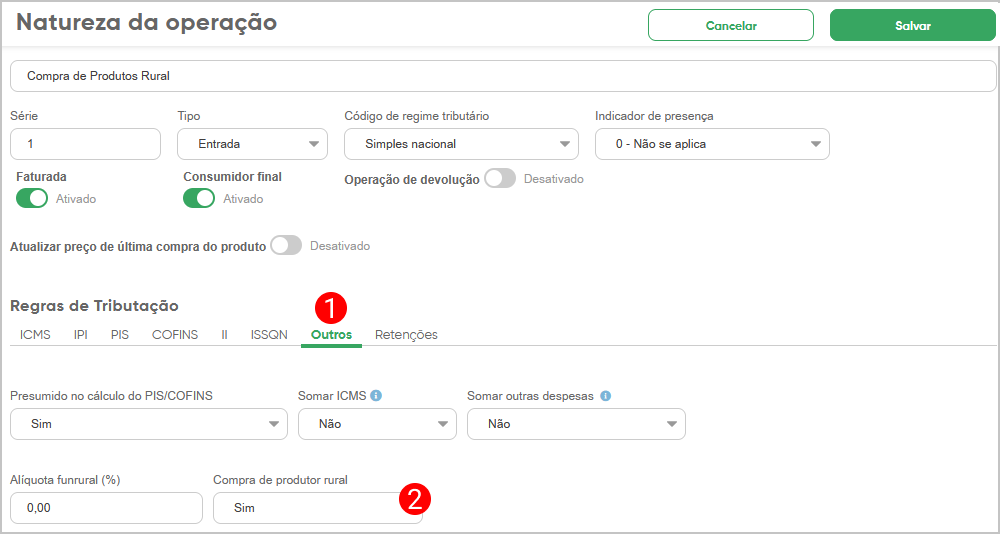Open the Somar outras despesas dropdown
This screenshot has width=1000, height=534.
(x=577, y=424)
